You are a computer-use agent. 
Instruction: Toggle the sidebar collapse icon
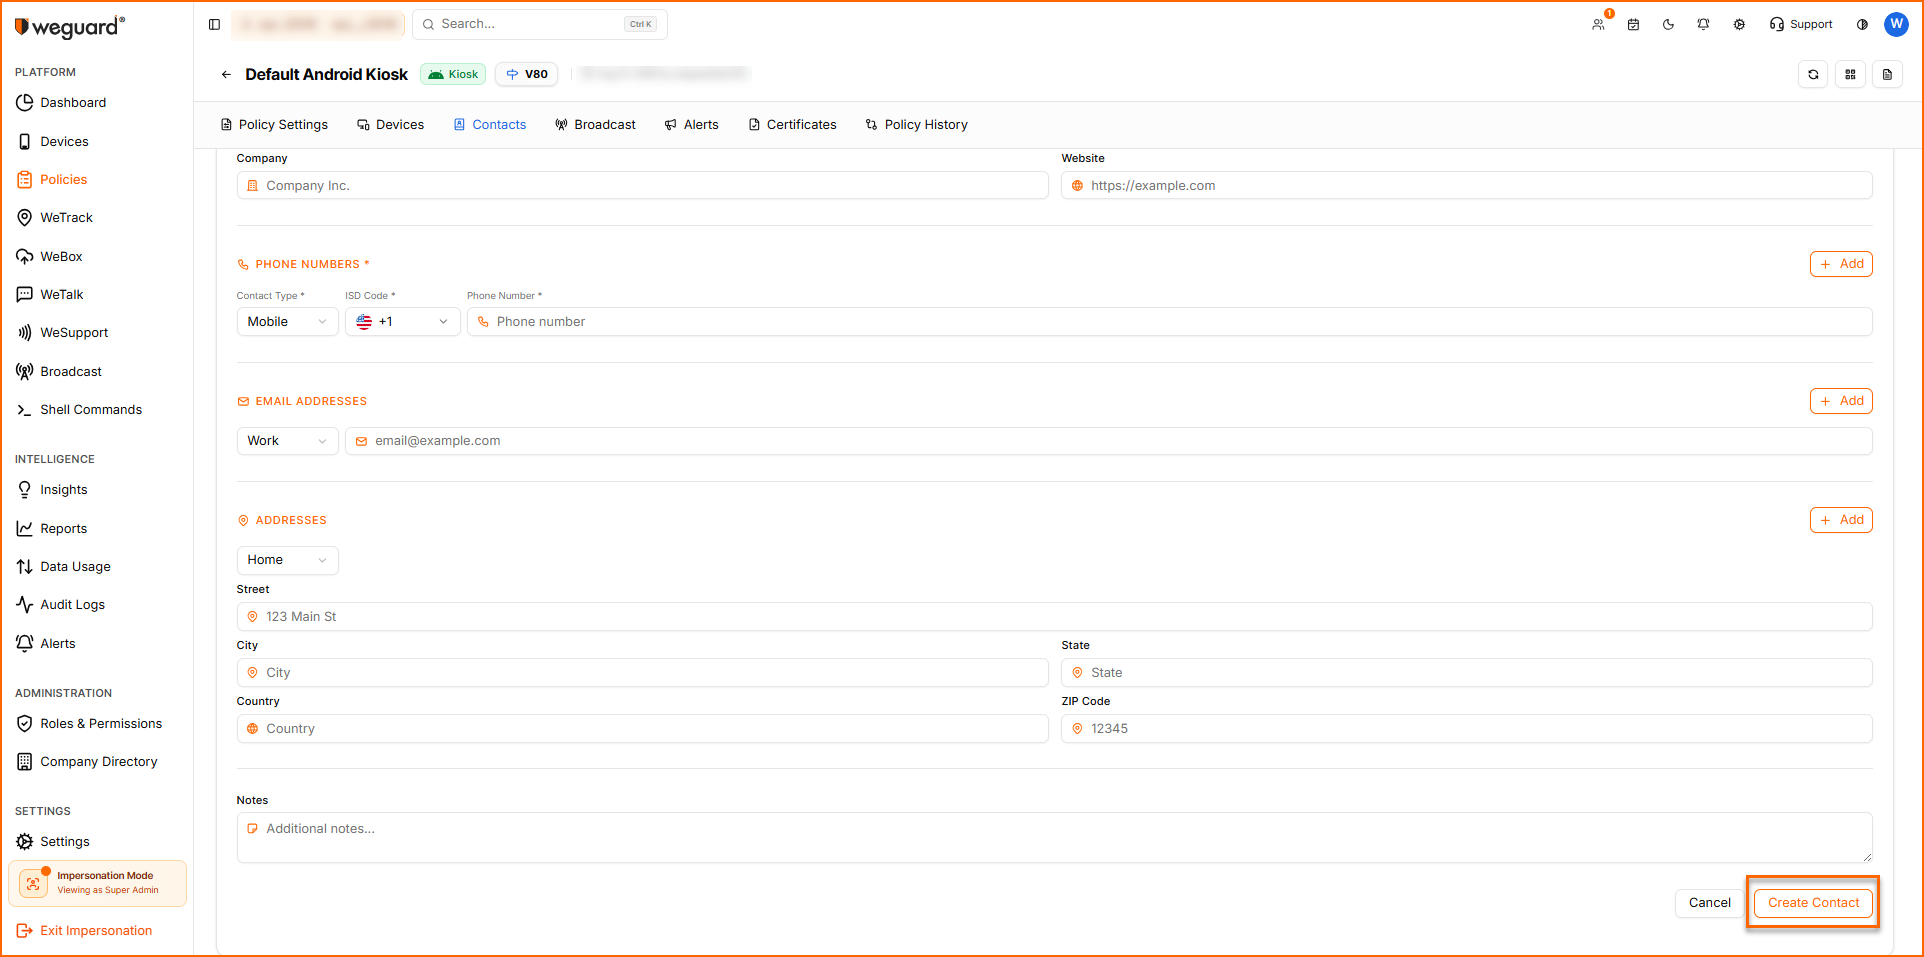[214, 24]
